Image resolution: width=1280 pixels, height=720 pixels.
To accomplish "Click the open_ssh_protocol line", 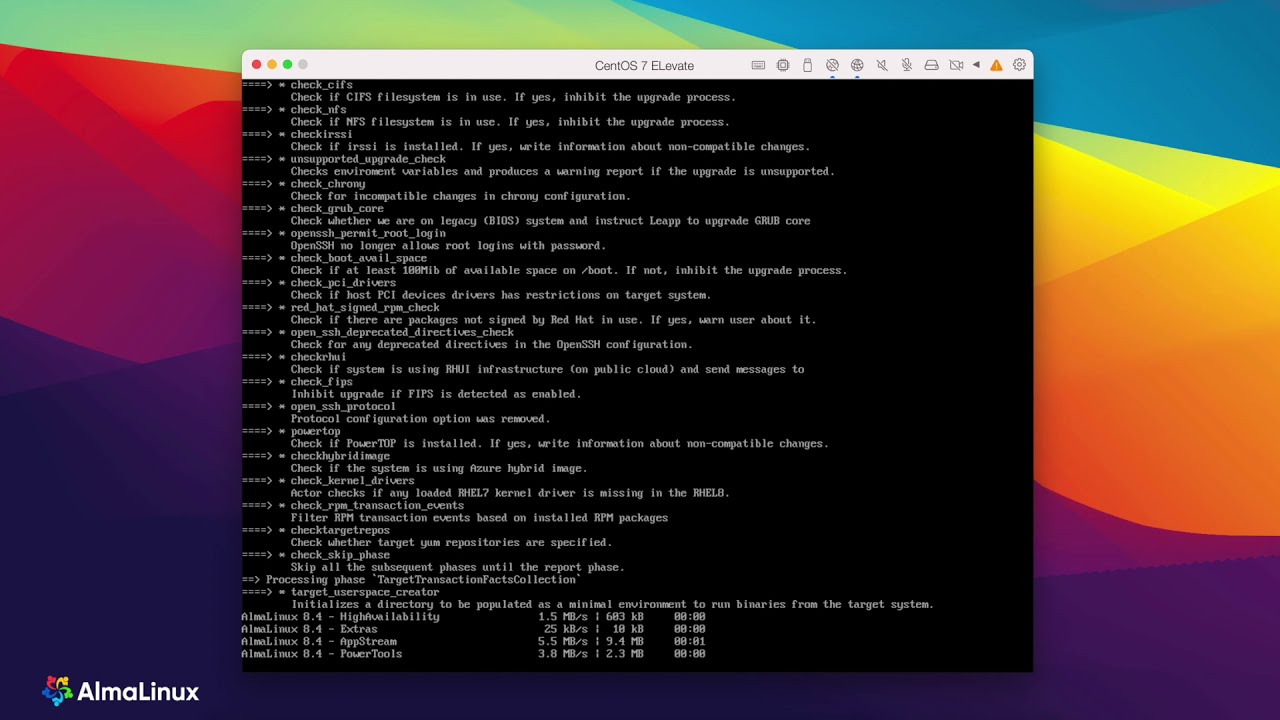I will (319, 407).
